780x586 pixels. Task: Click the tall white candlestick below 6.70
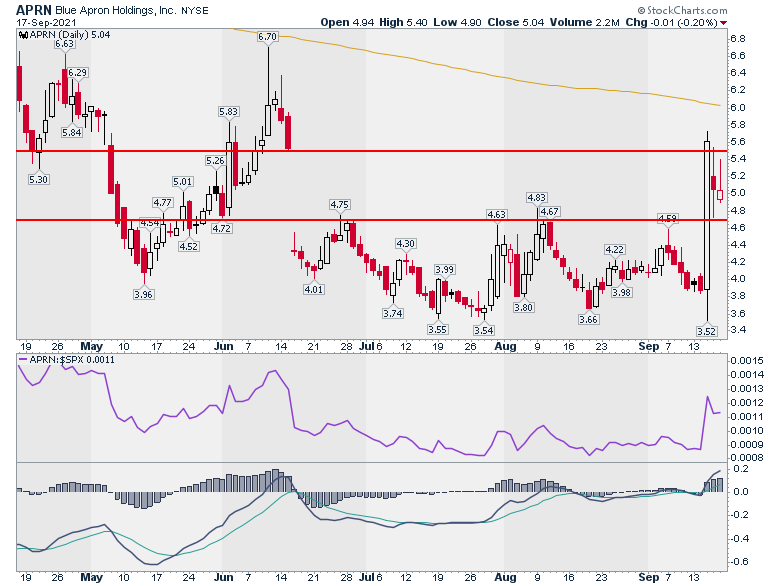tap(268, 120)
